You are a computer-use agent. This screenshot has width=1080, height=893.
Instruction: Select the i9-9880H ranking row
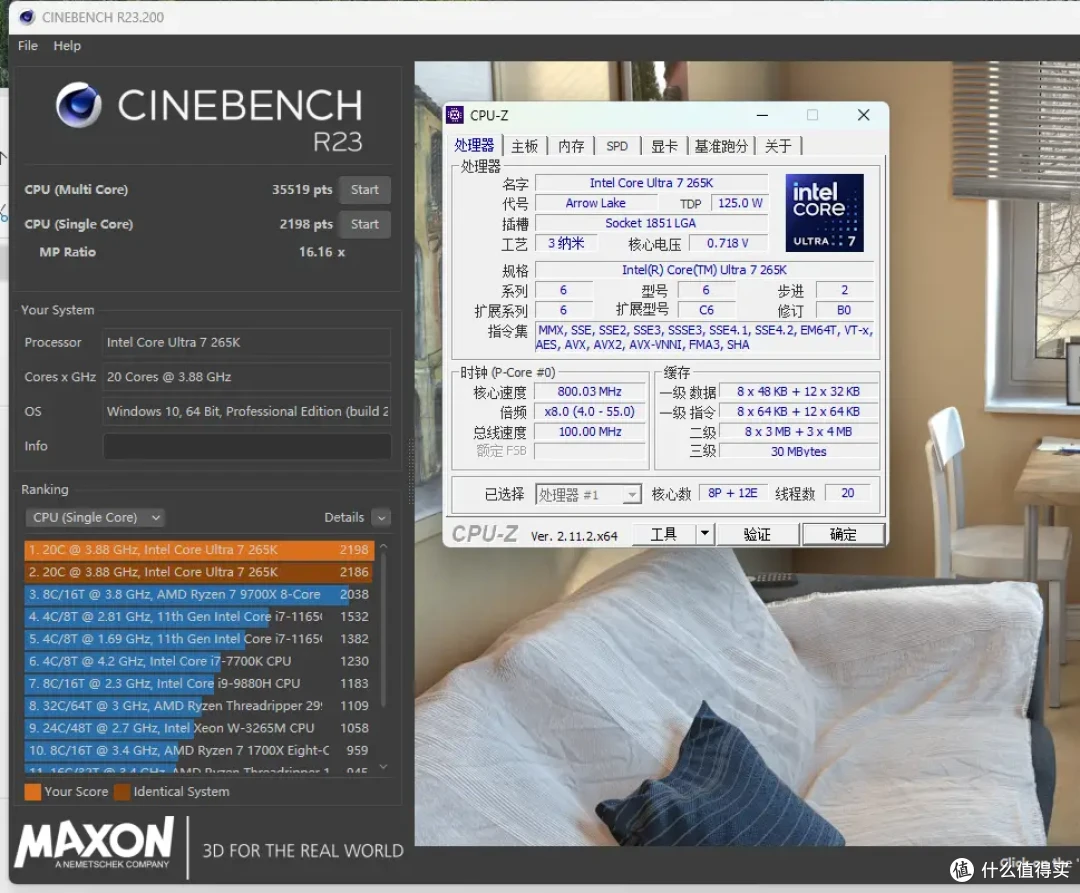point(199,683)
